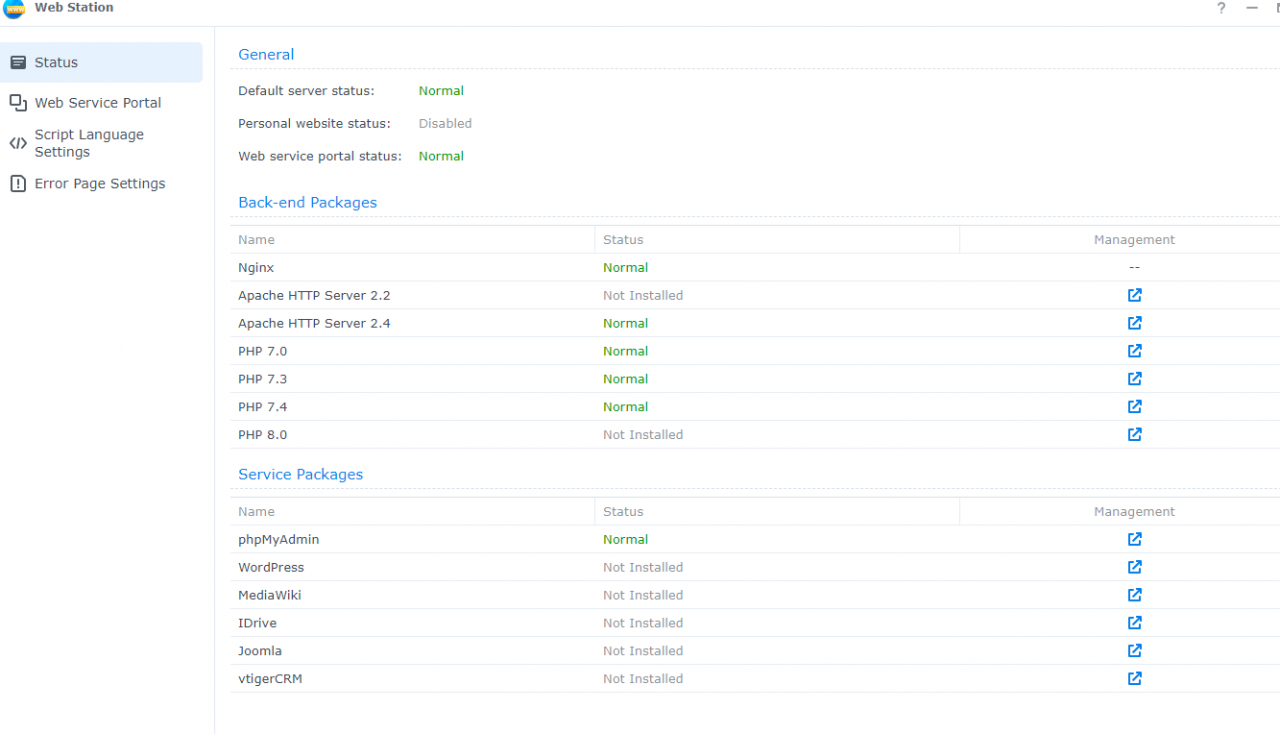Screen dimensions: 1280x734
Task: Open management link for Joomla
Action: [x=1134, y=651]
